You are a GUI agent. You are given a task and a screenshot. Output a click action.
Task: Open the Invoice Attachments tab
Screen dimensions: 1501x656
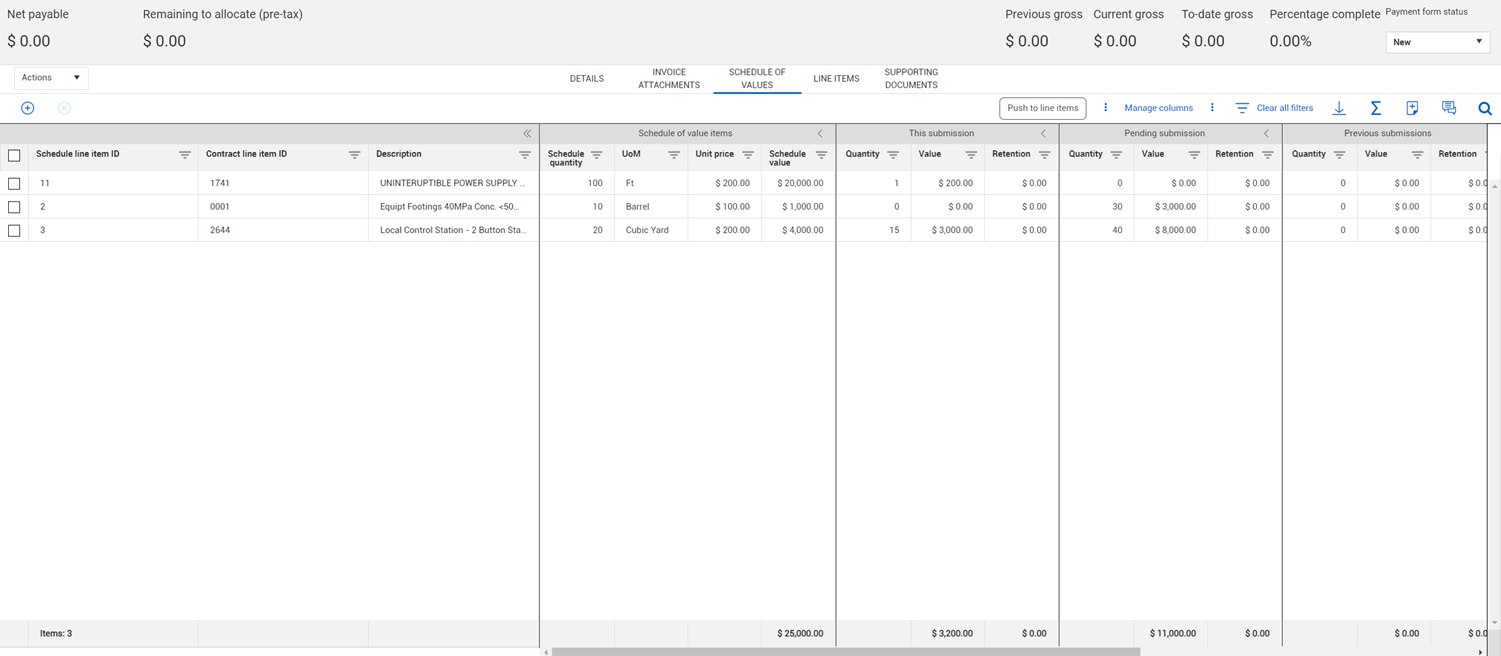point(669,79)
